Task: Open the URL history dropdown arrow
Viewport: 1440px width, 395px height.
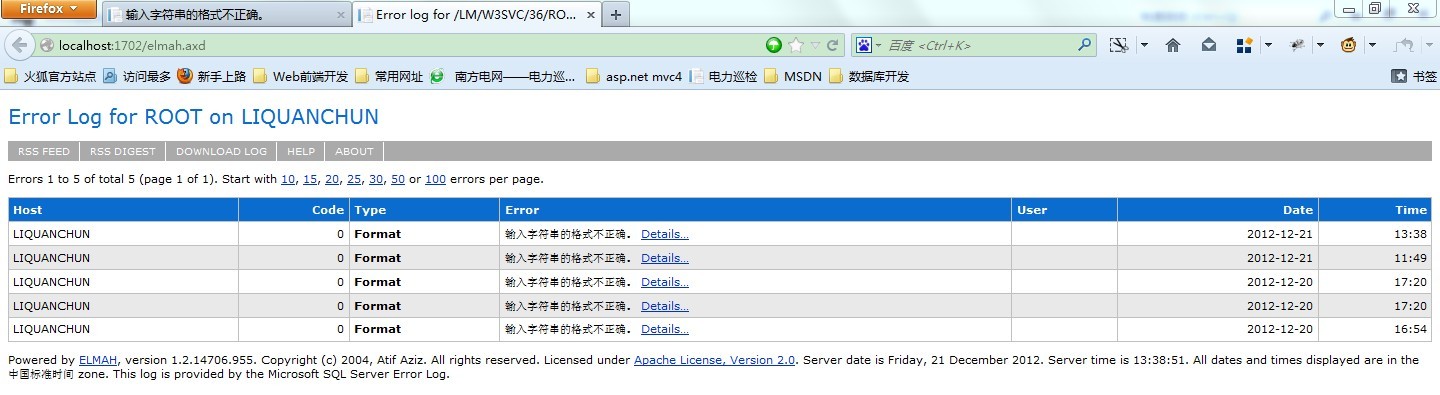Action: coord(815,45)
